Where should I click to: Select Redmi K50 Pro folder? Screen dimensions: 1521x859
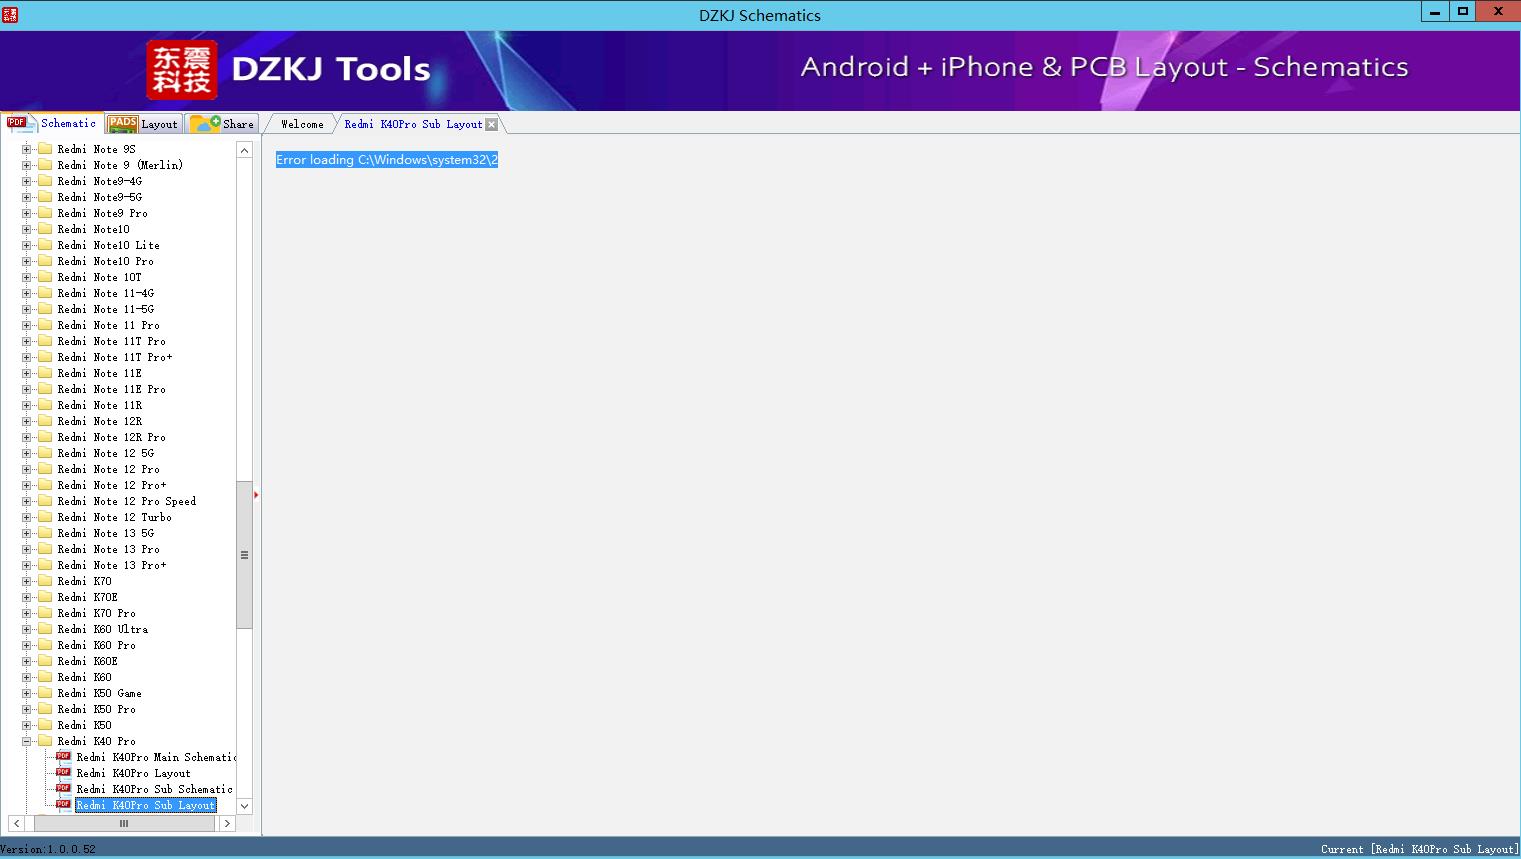97,709
